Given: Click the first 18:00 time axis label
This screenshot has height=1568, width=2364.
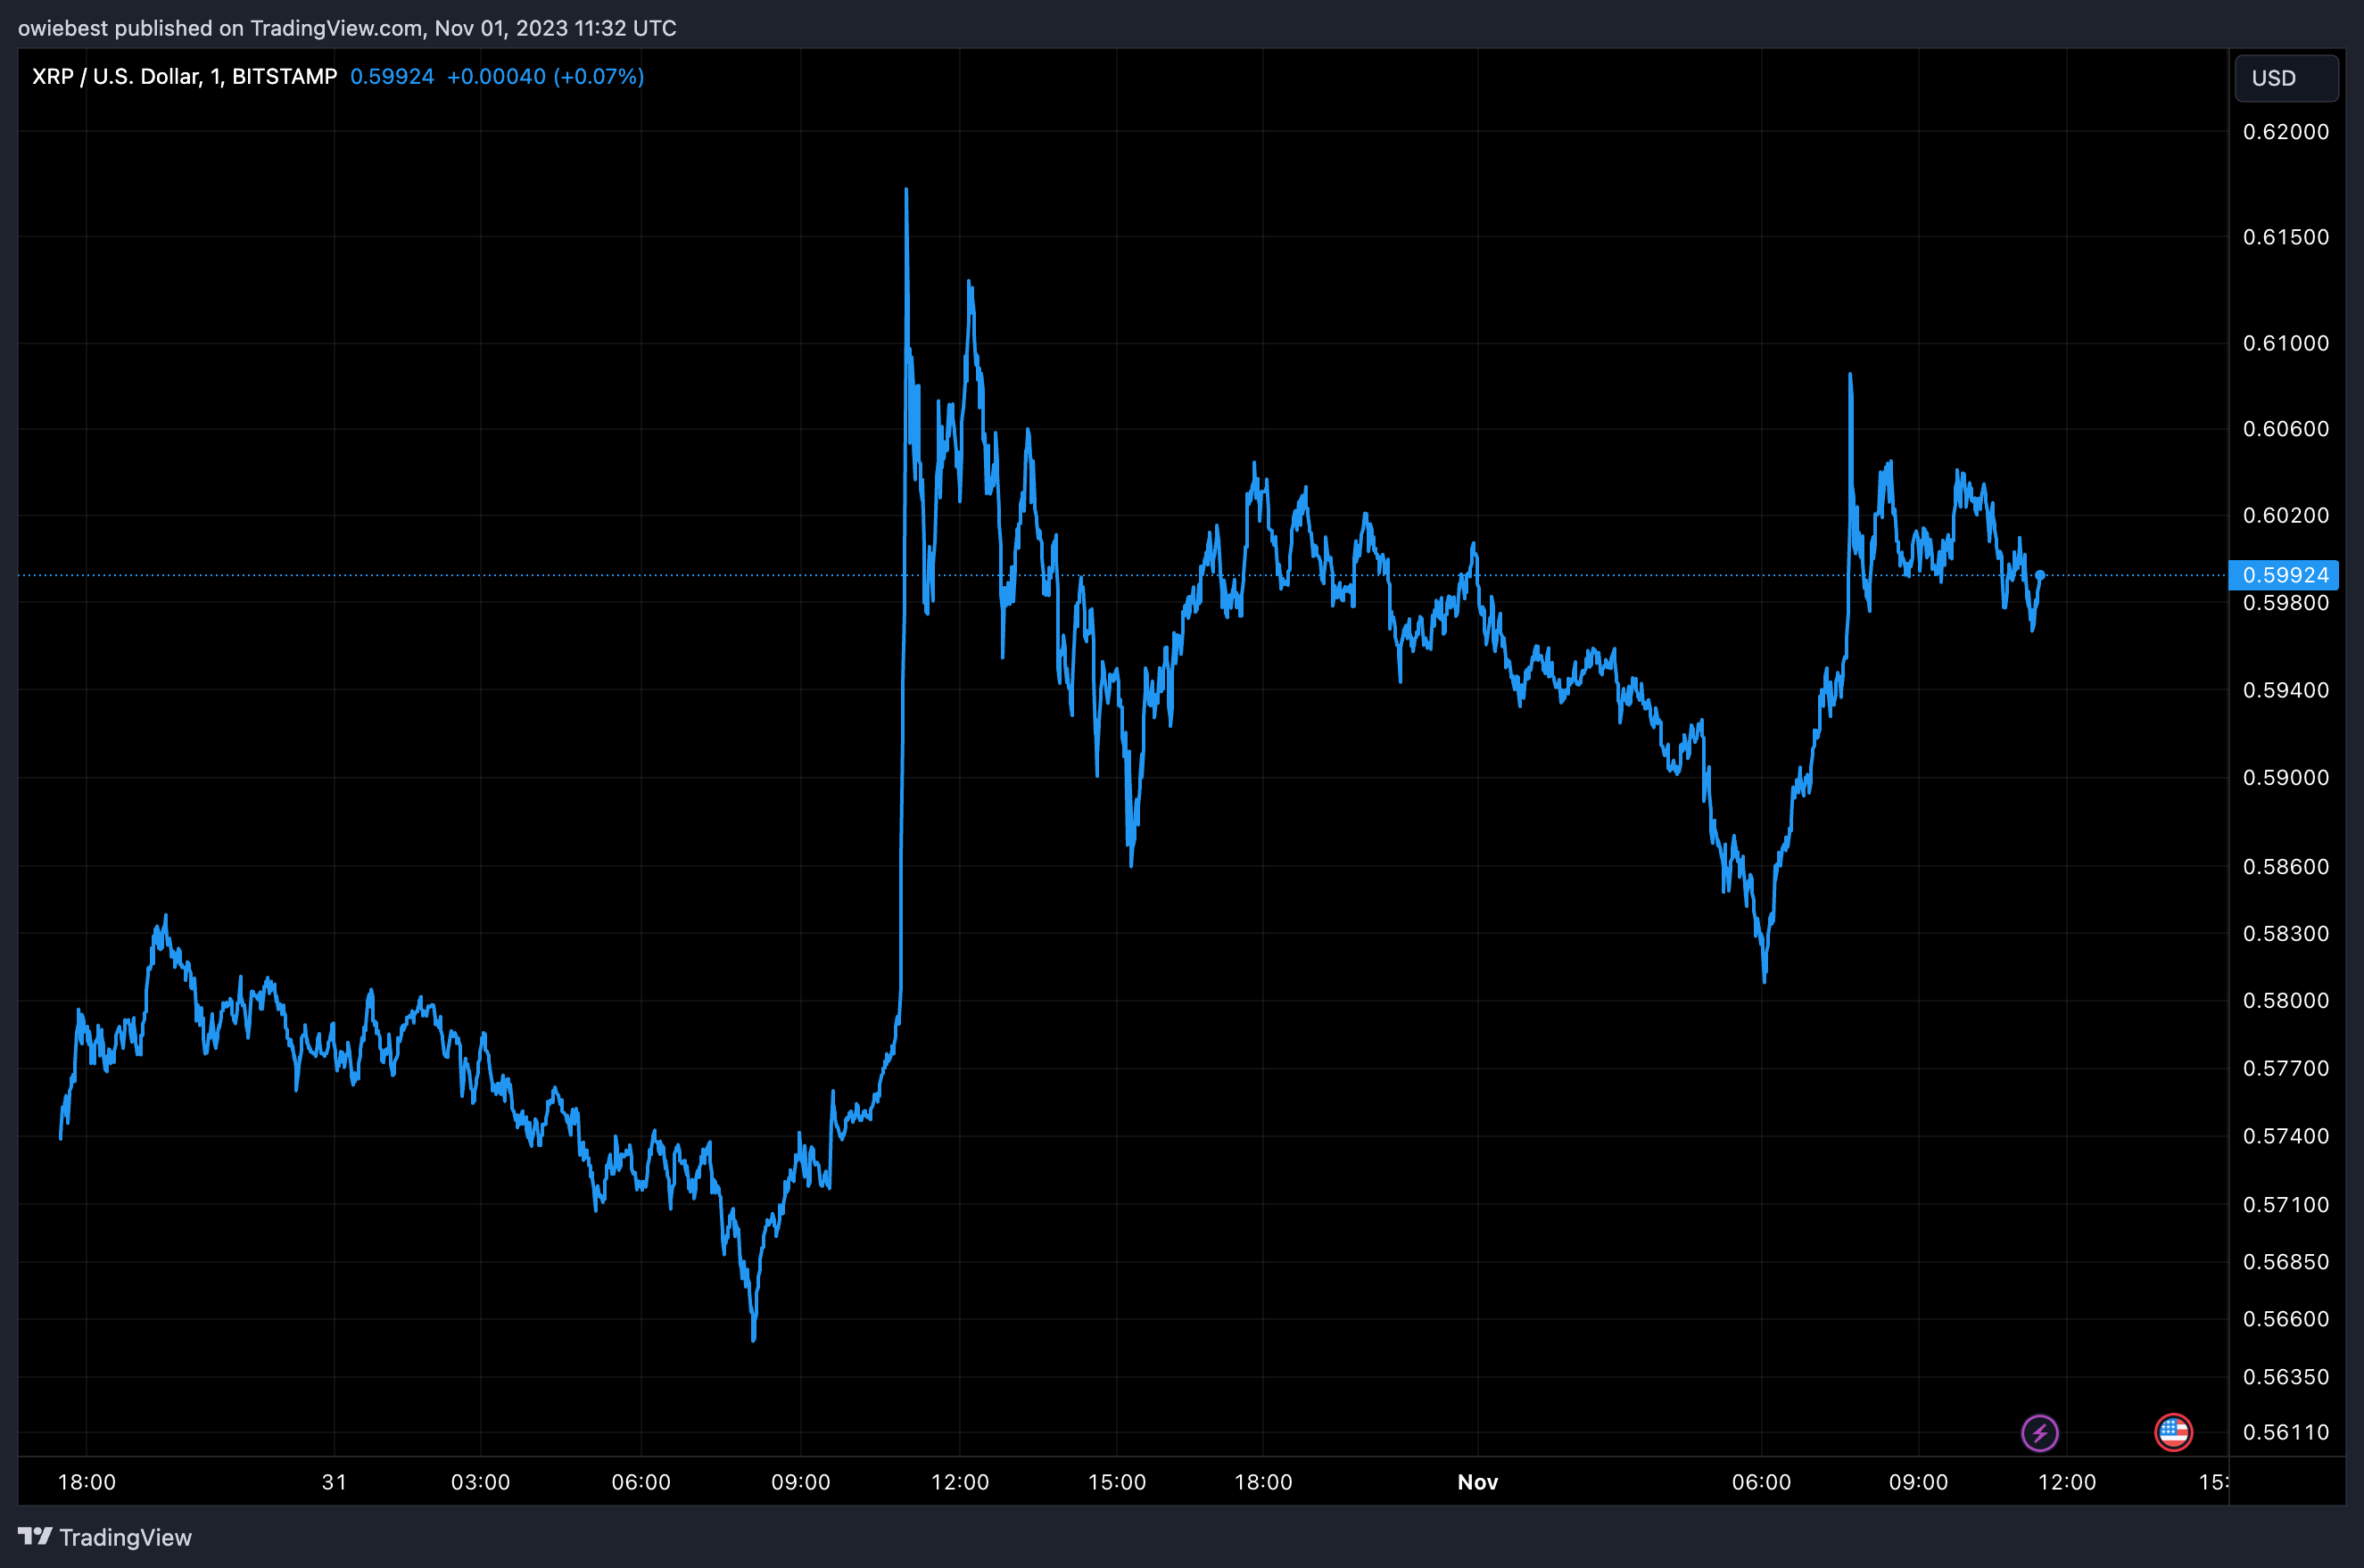Looking at the screenshot, I should 87,1482.
